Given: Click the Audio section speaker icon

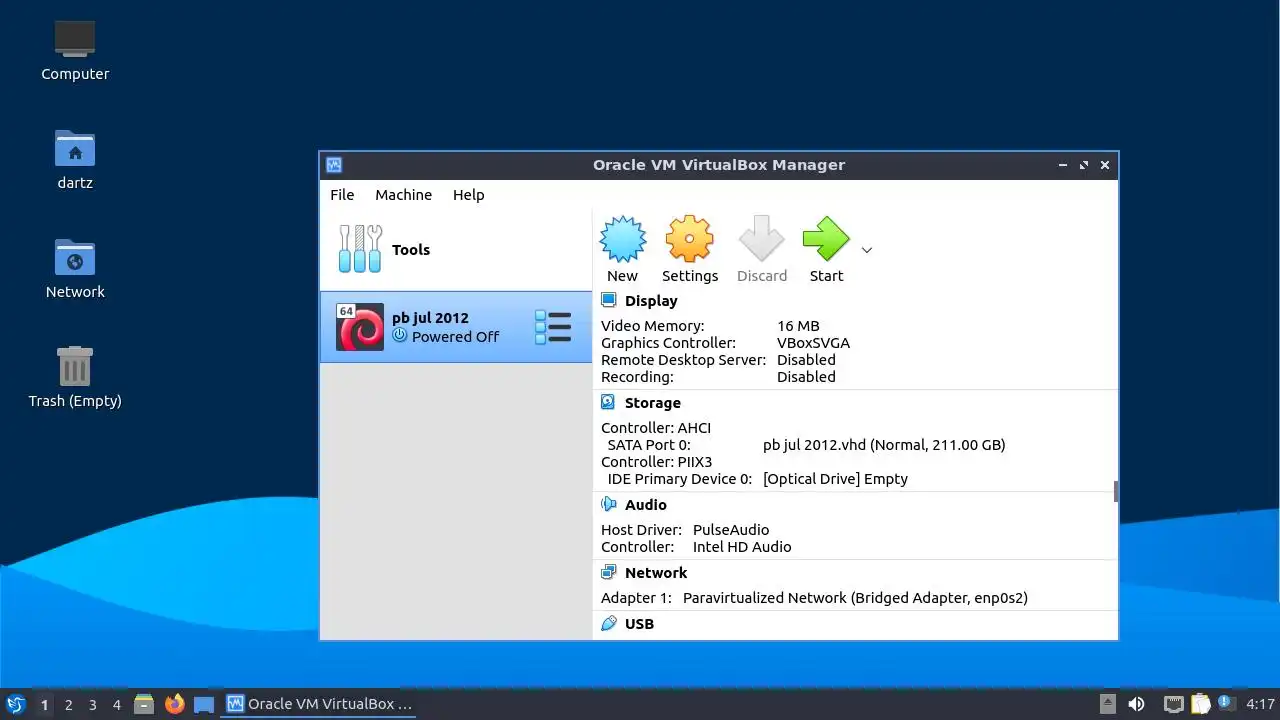Looking at the screenshot, I should 608,504.
